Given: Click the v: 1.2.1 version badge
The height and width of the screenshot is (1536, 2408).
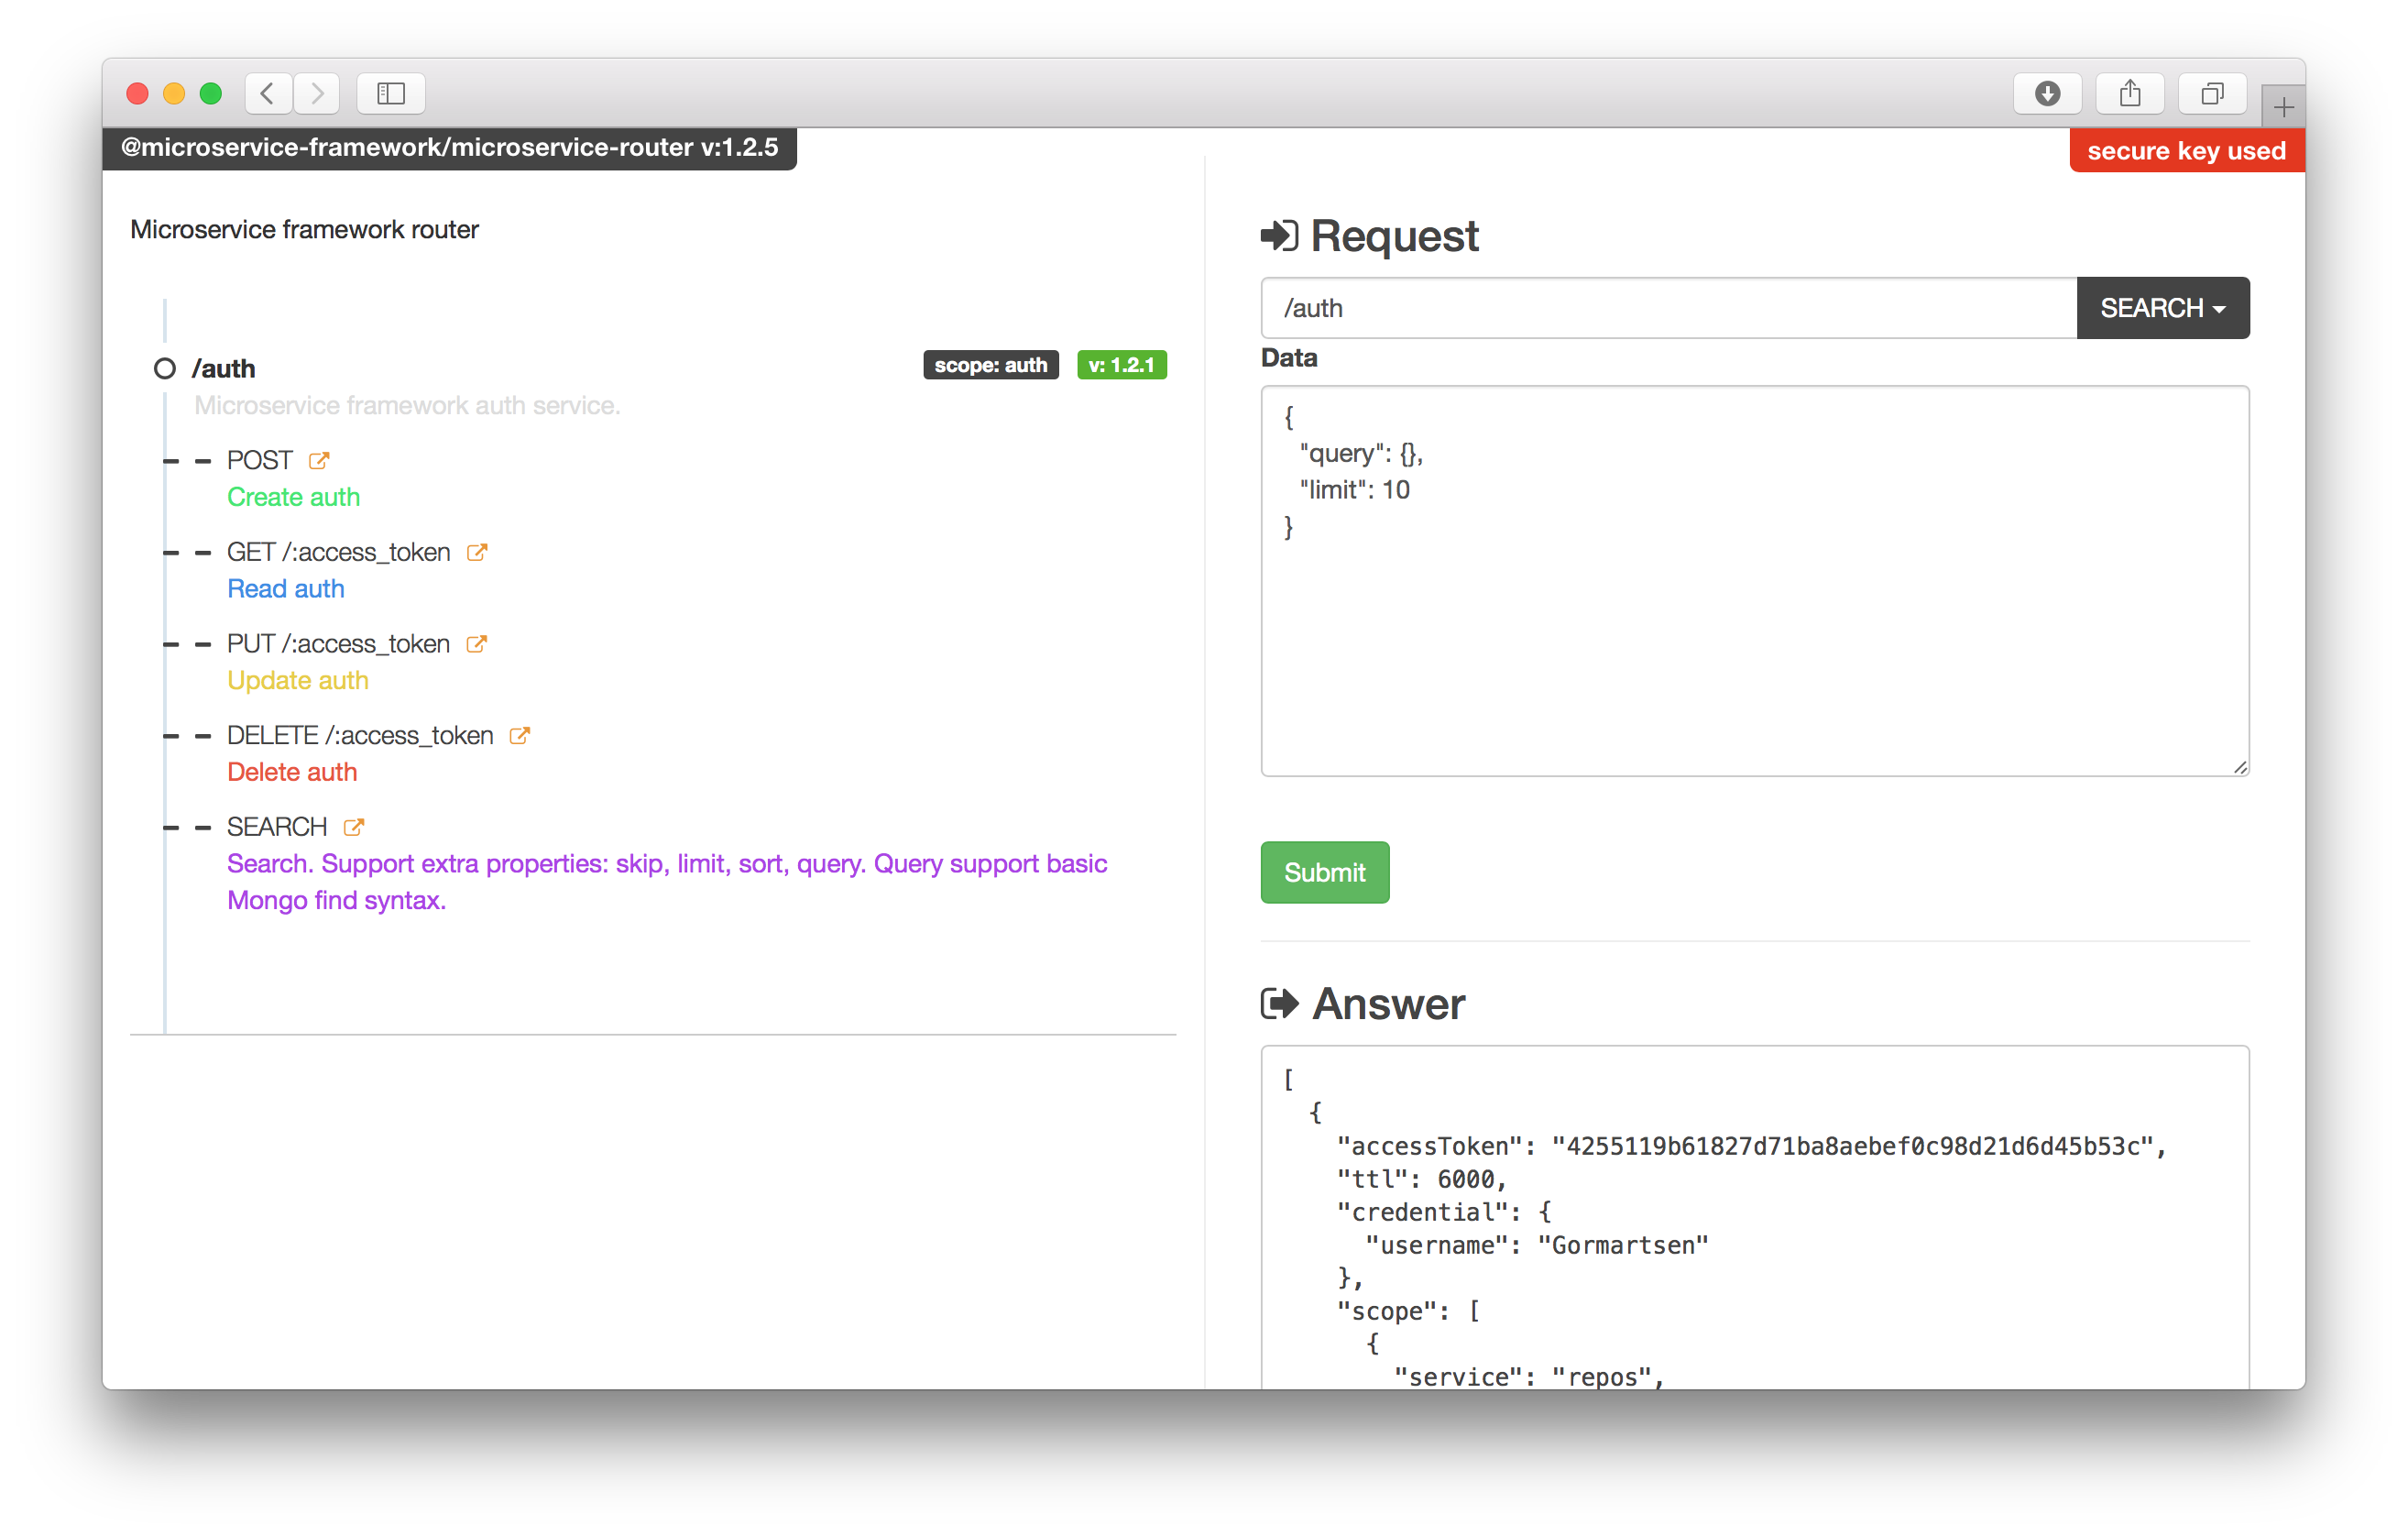Looking at the screenshot, I should [1122, 365].
